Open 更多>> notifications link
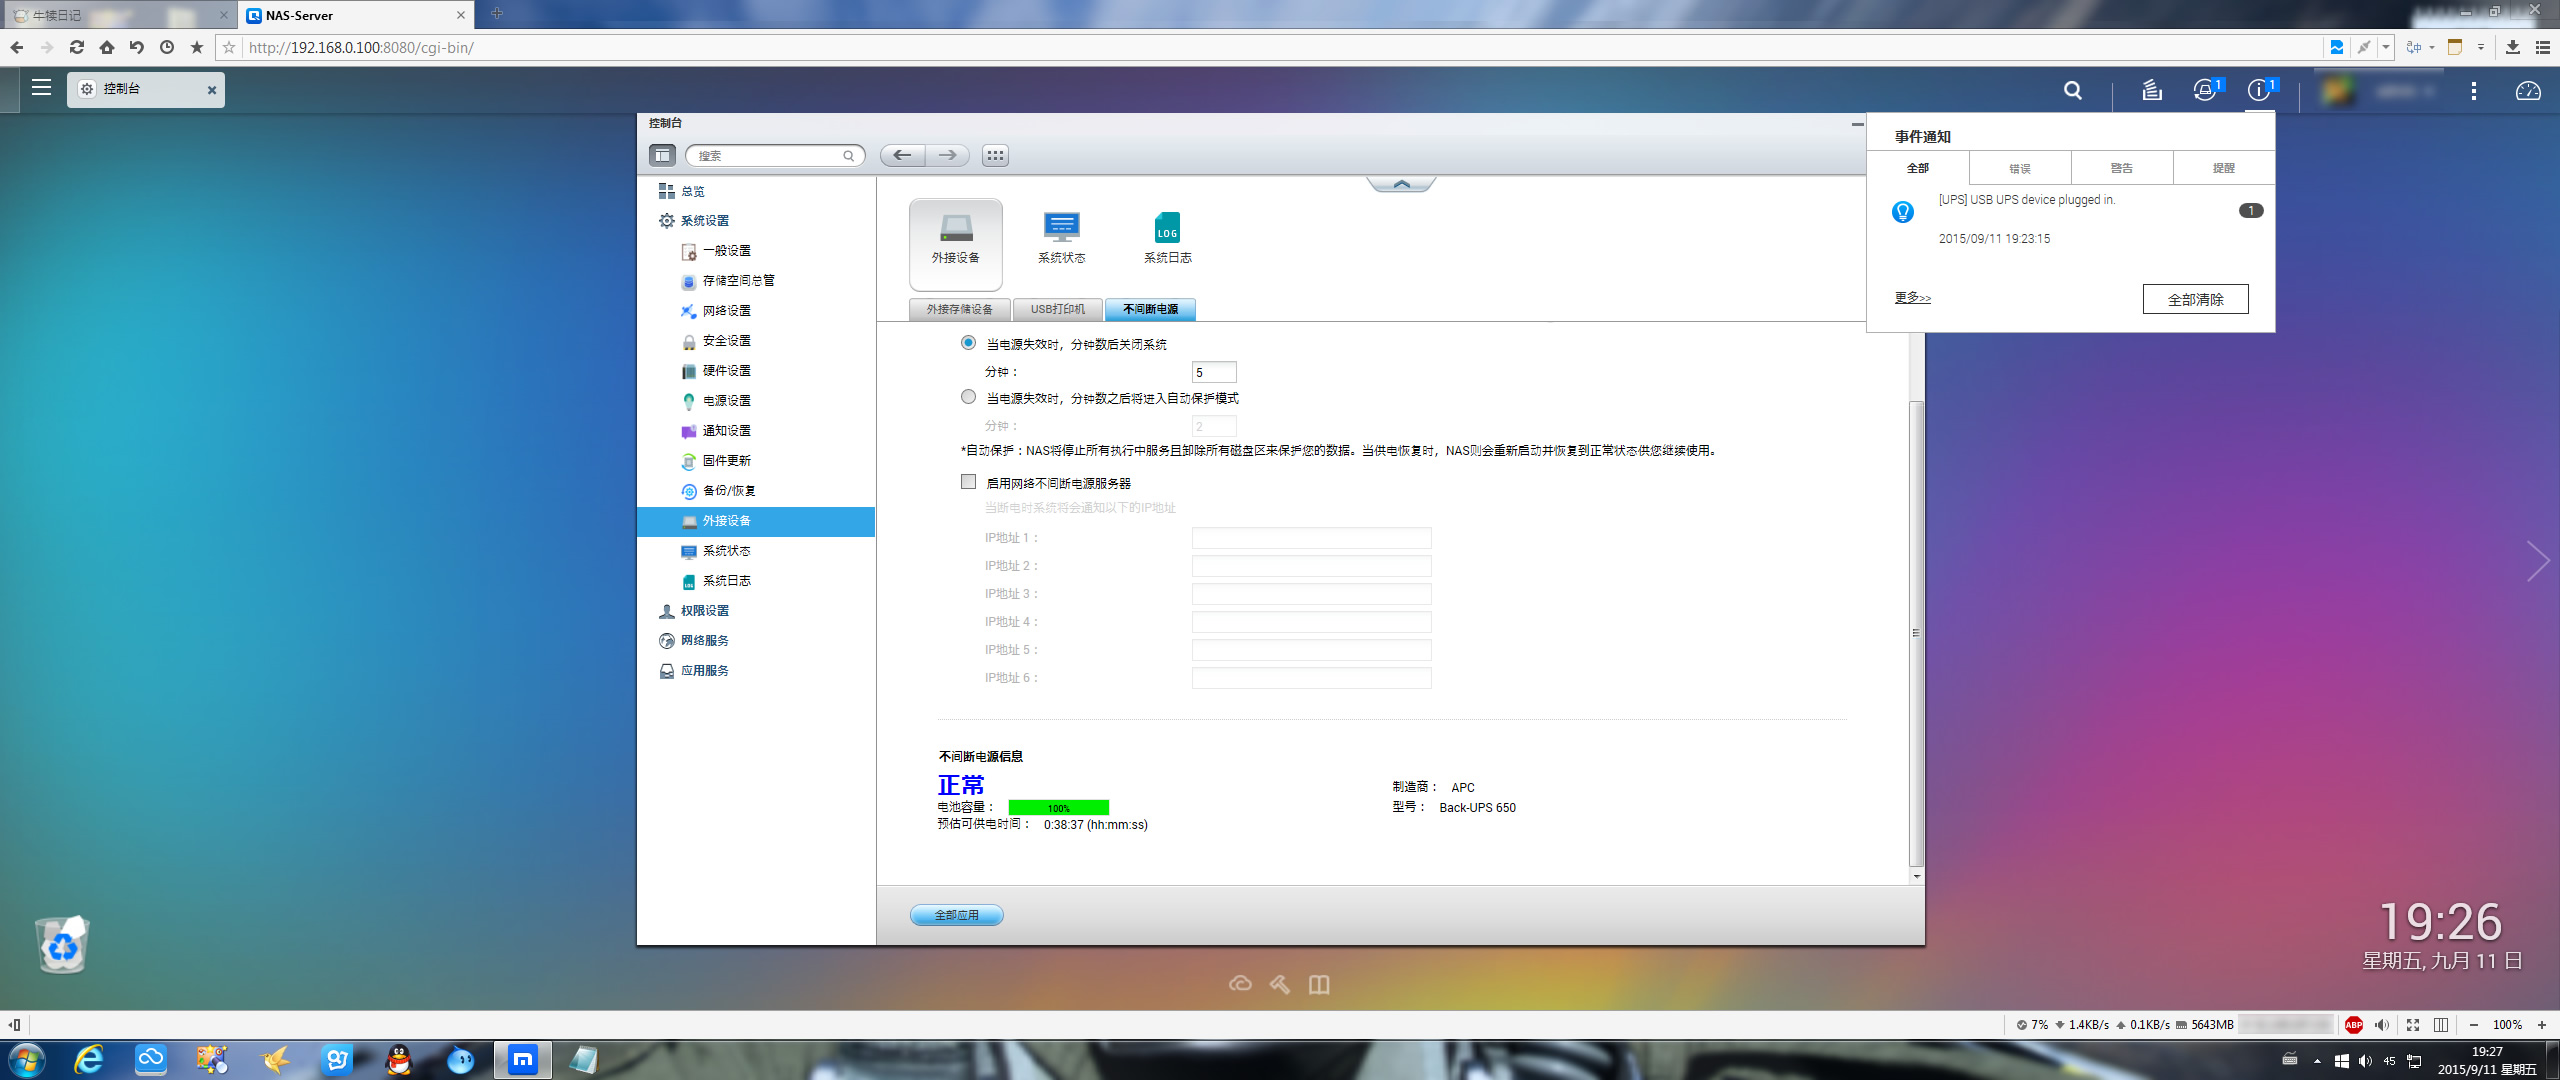Image resolution: width=2560 pixels, height=1080 pixels. click(1913, 298)
